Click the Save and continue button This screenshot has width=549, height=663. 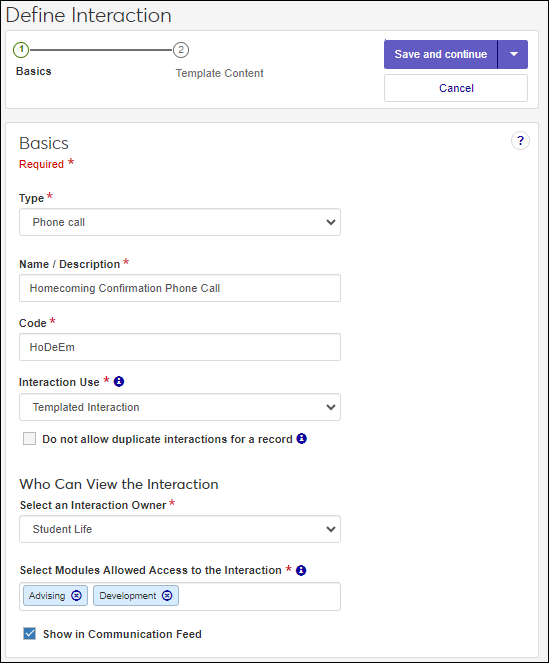(x=441, y=55)
